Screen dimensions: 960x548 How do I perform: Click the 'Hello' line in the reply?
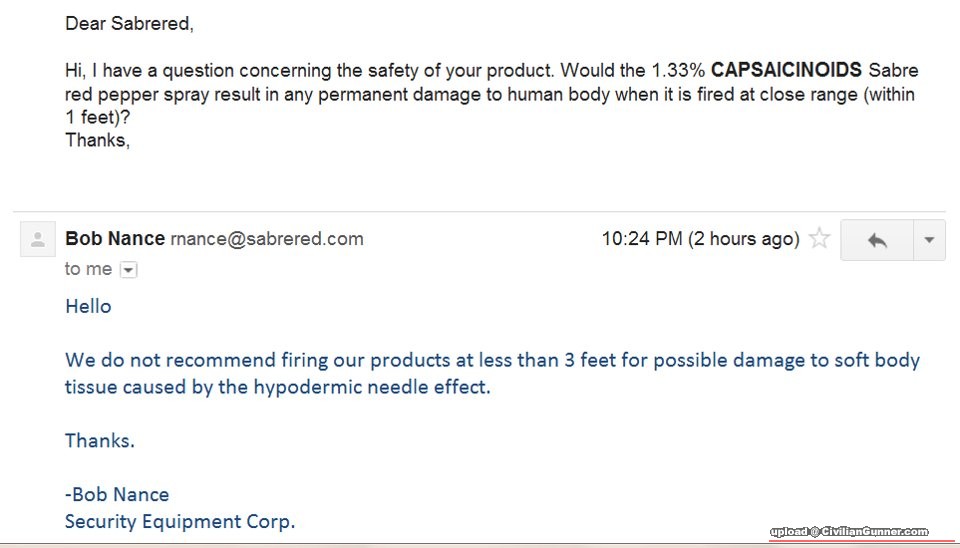(88, 306)
